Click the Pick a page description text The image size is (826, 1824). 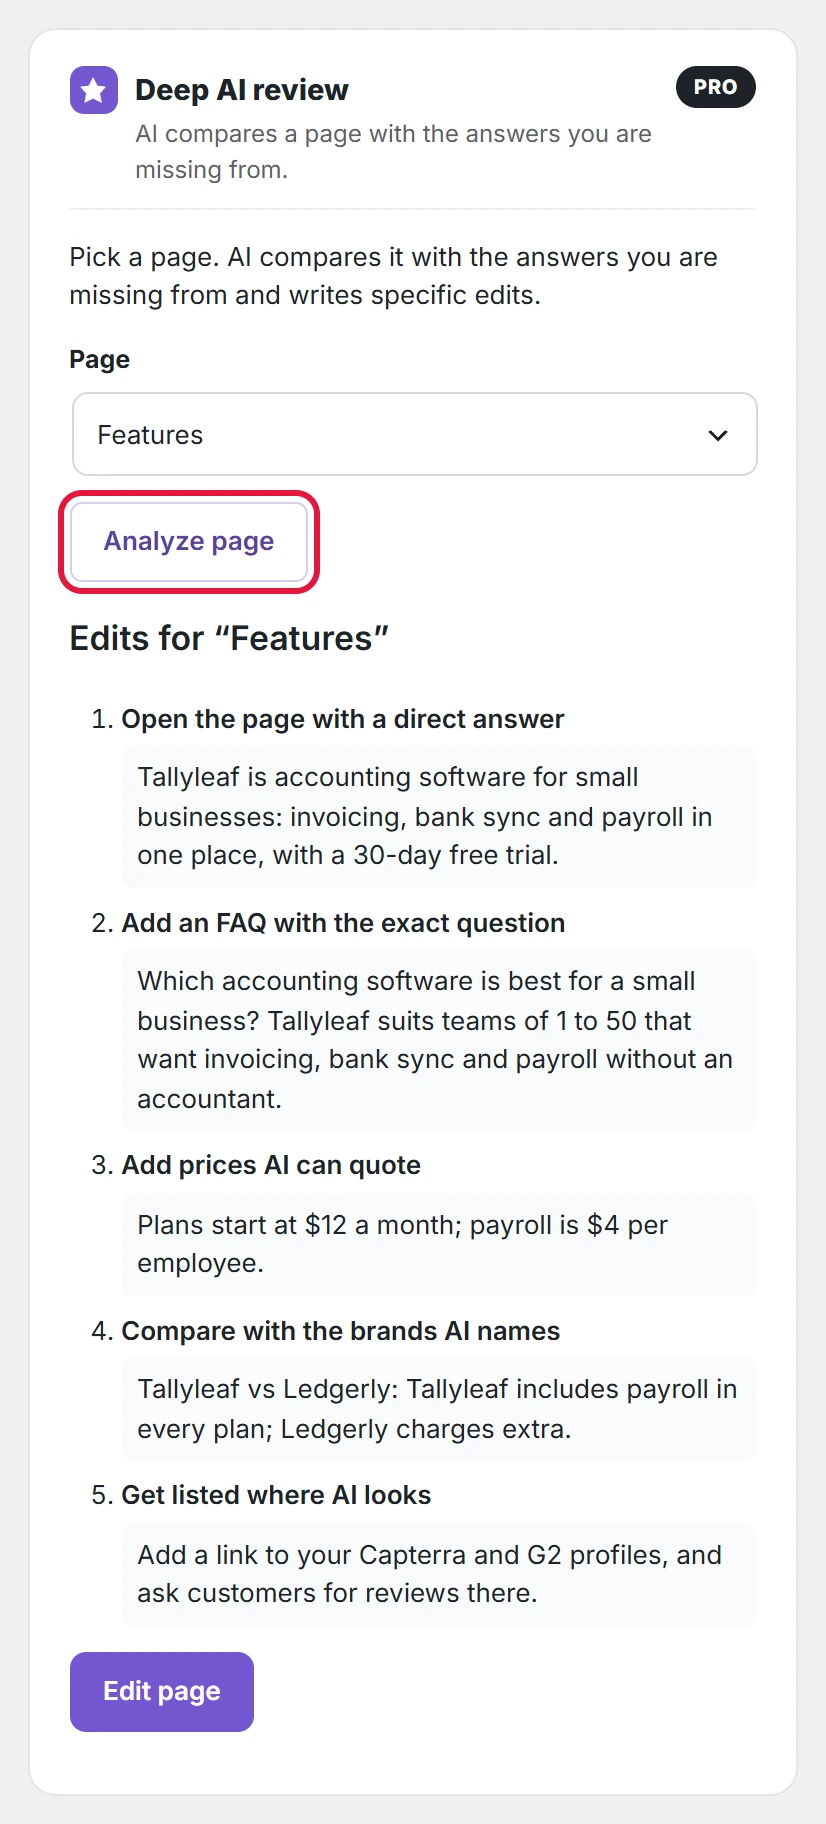point(394,276)
